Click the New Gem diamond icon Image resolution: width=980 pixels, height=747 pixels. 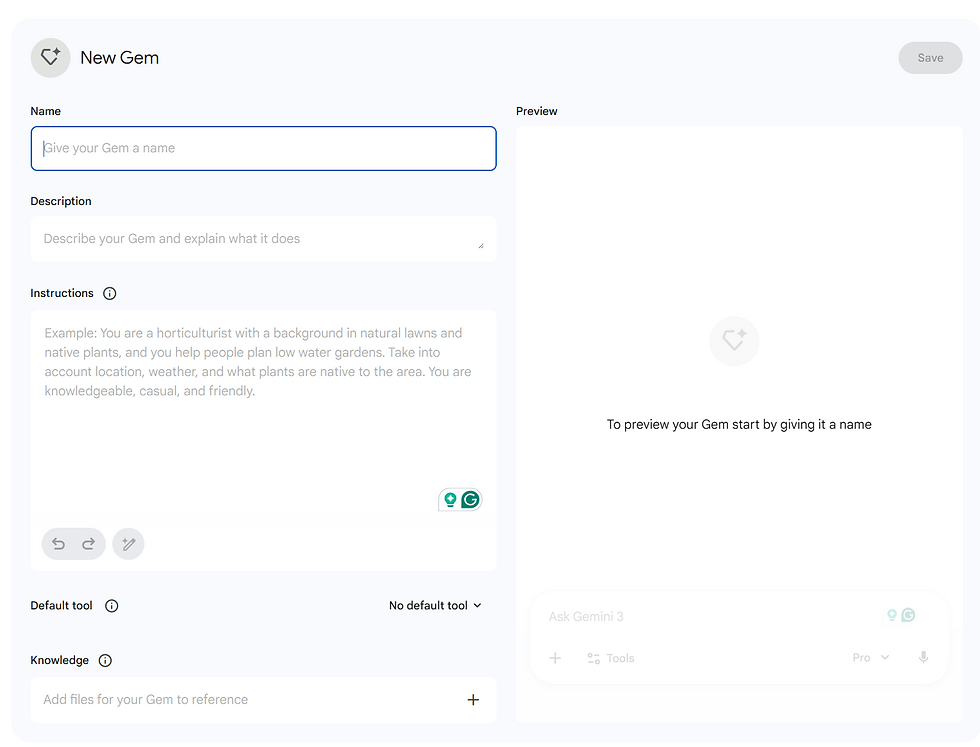50,57
